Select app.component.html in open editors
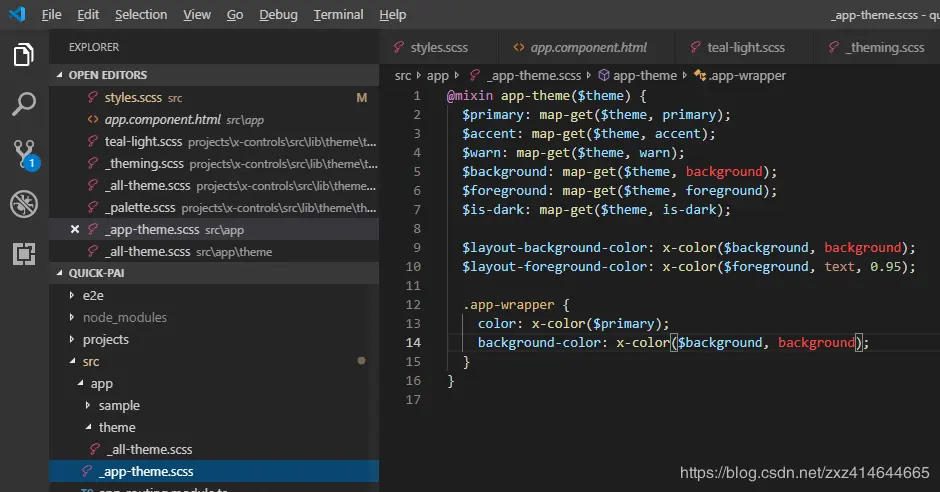Screen dimensions: 940x492 (x=214, y=120)
